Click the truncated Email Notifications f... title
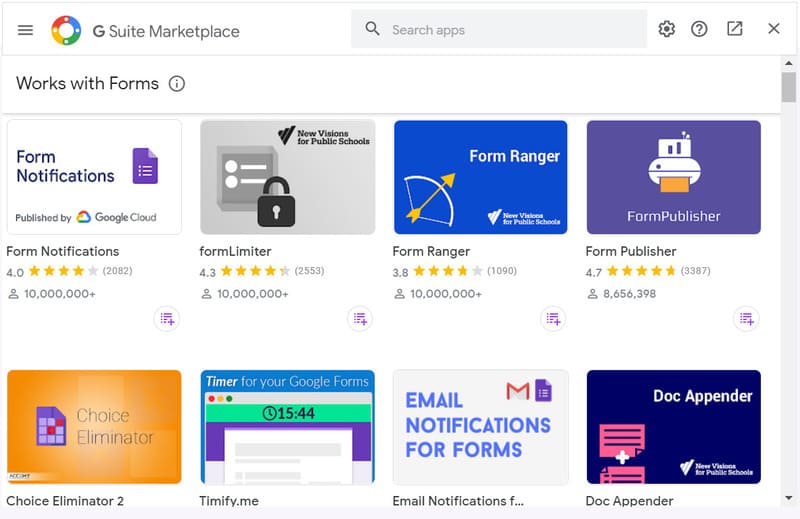Viewport: 800px width, 519px height. point(458,501)
